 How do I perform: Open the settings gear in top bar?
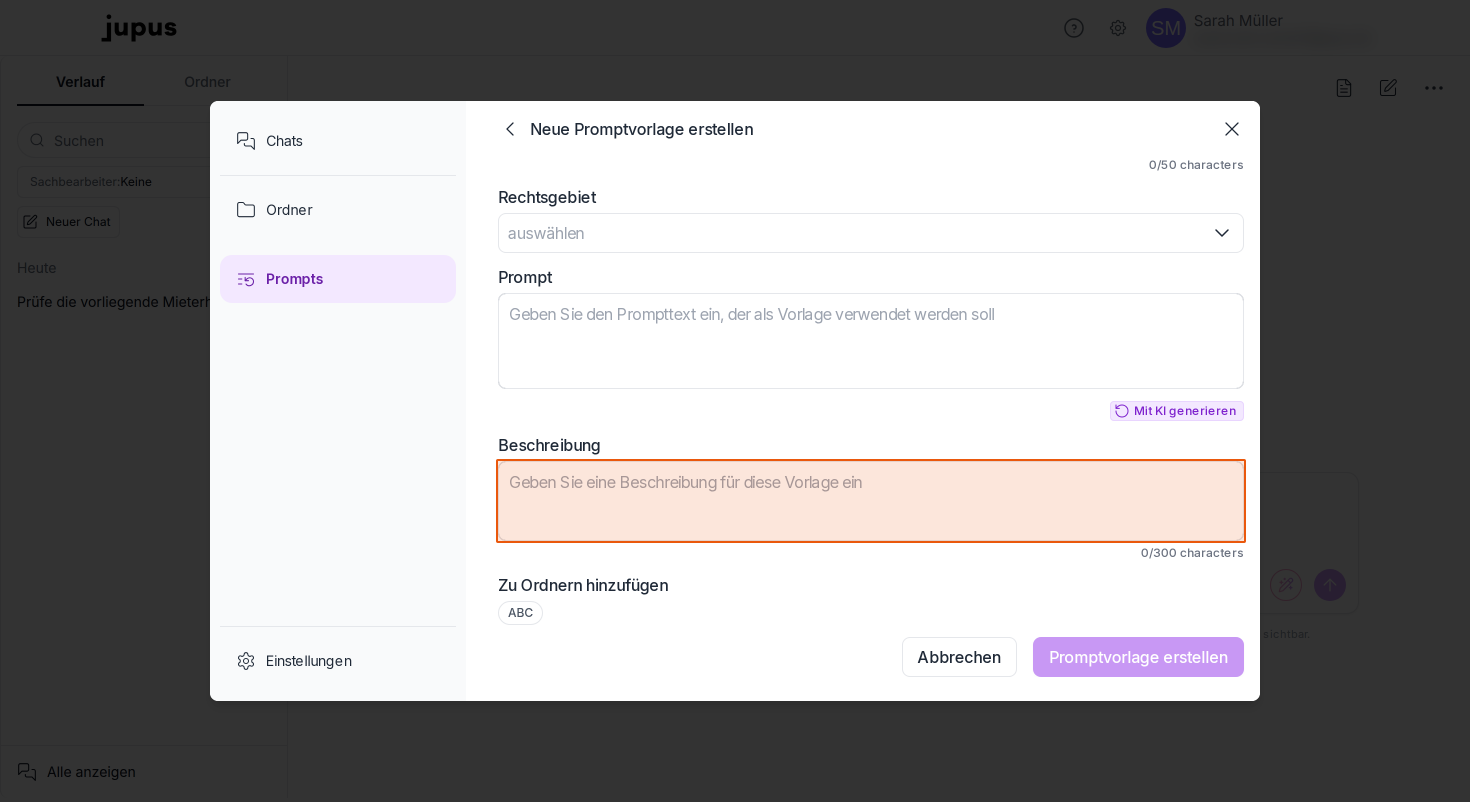[1118, 28]
